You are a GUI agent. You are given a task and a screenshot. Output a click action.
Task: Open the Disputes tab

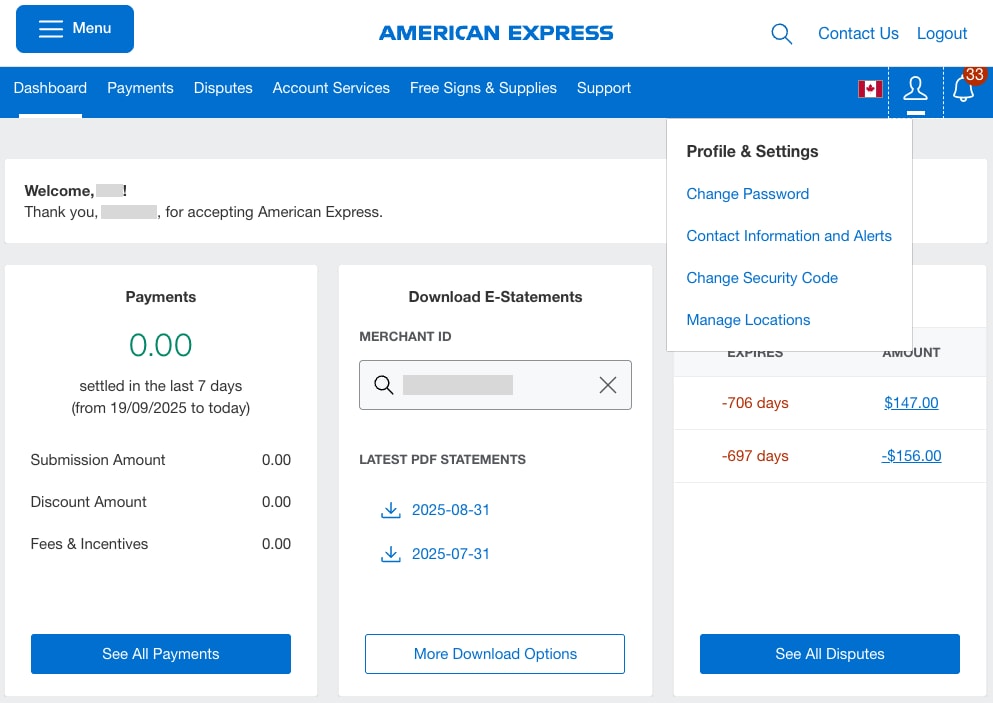coord(223,88)
